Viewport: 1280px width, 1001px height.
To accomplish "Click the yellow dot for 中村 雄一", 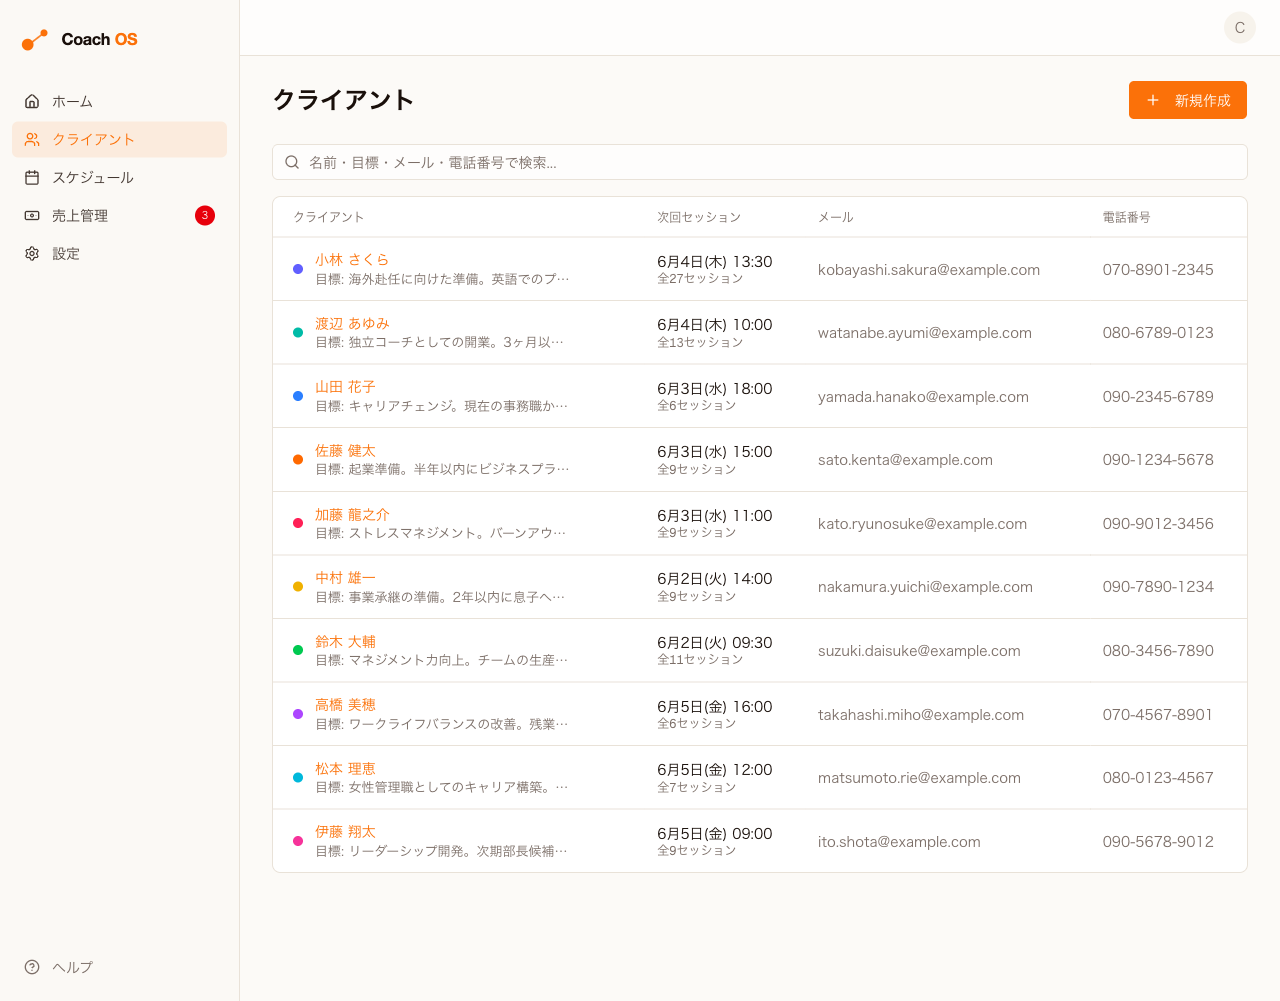I will tap(298, 587).
